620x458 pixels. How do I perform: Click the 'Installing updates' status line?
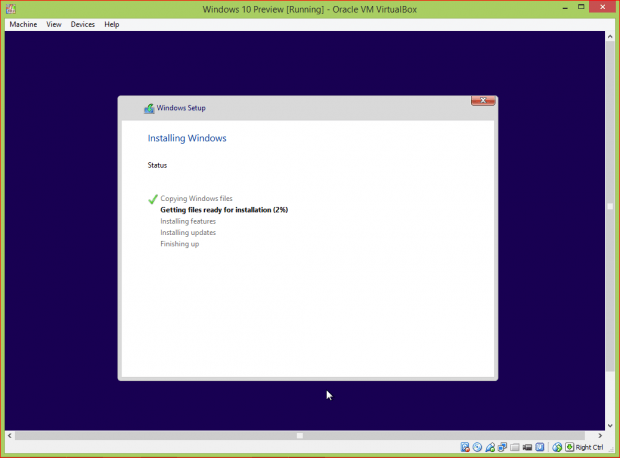[x=188, y=233]
